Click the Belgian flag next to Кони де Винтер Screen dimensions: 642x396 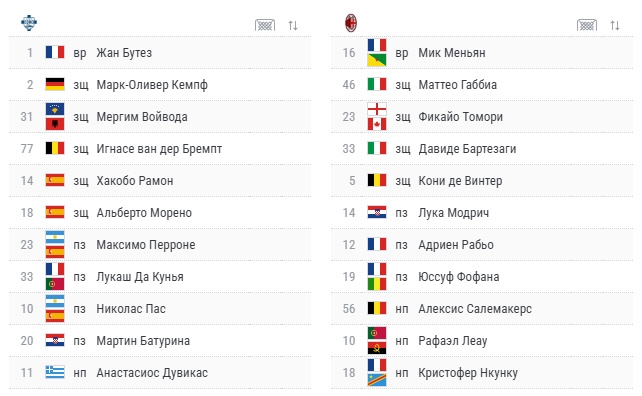click(377, 180)
